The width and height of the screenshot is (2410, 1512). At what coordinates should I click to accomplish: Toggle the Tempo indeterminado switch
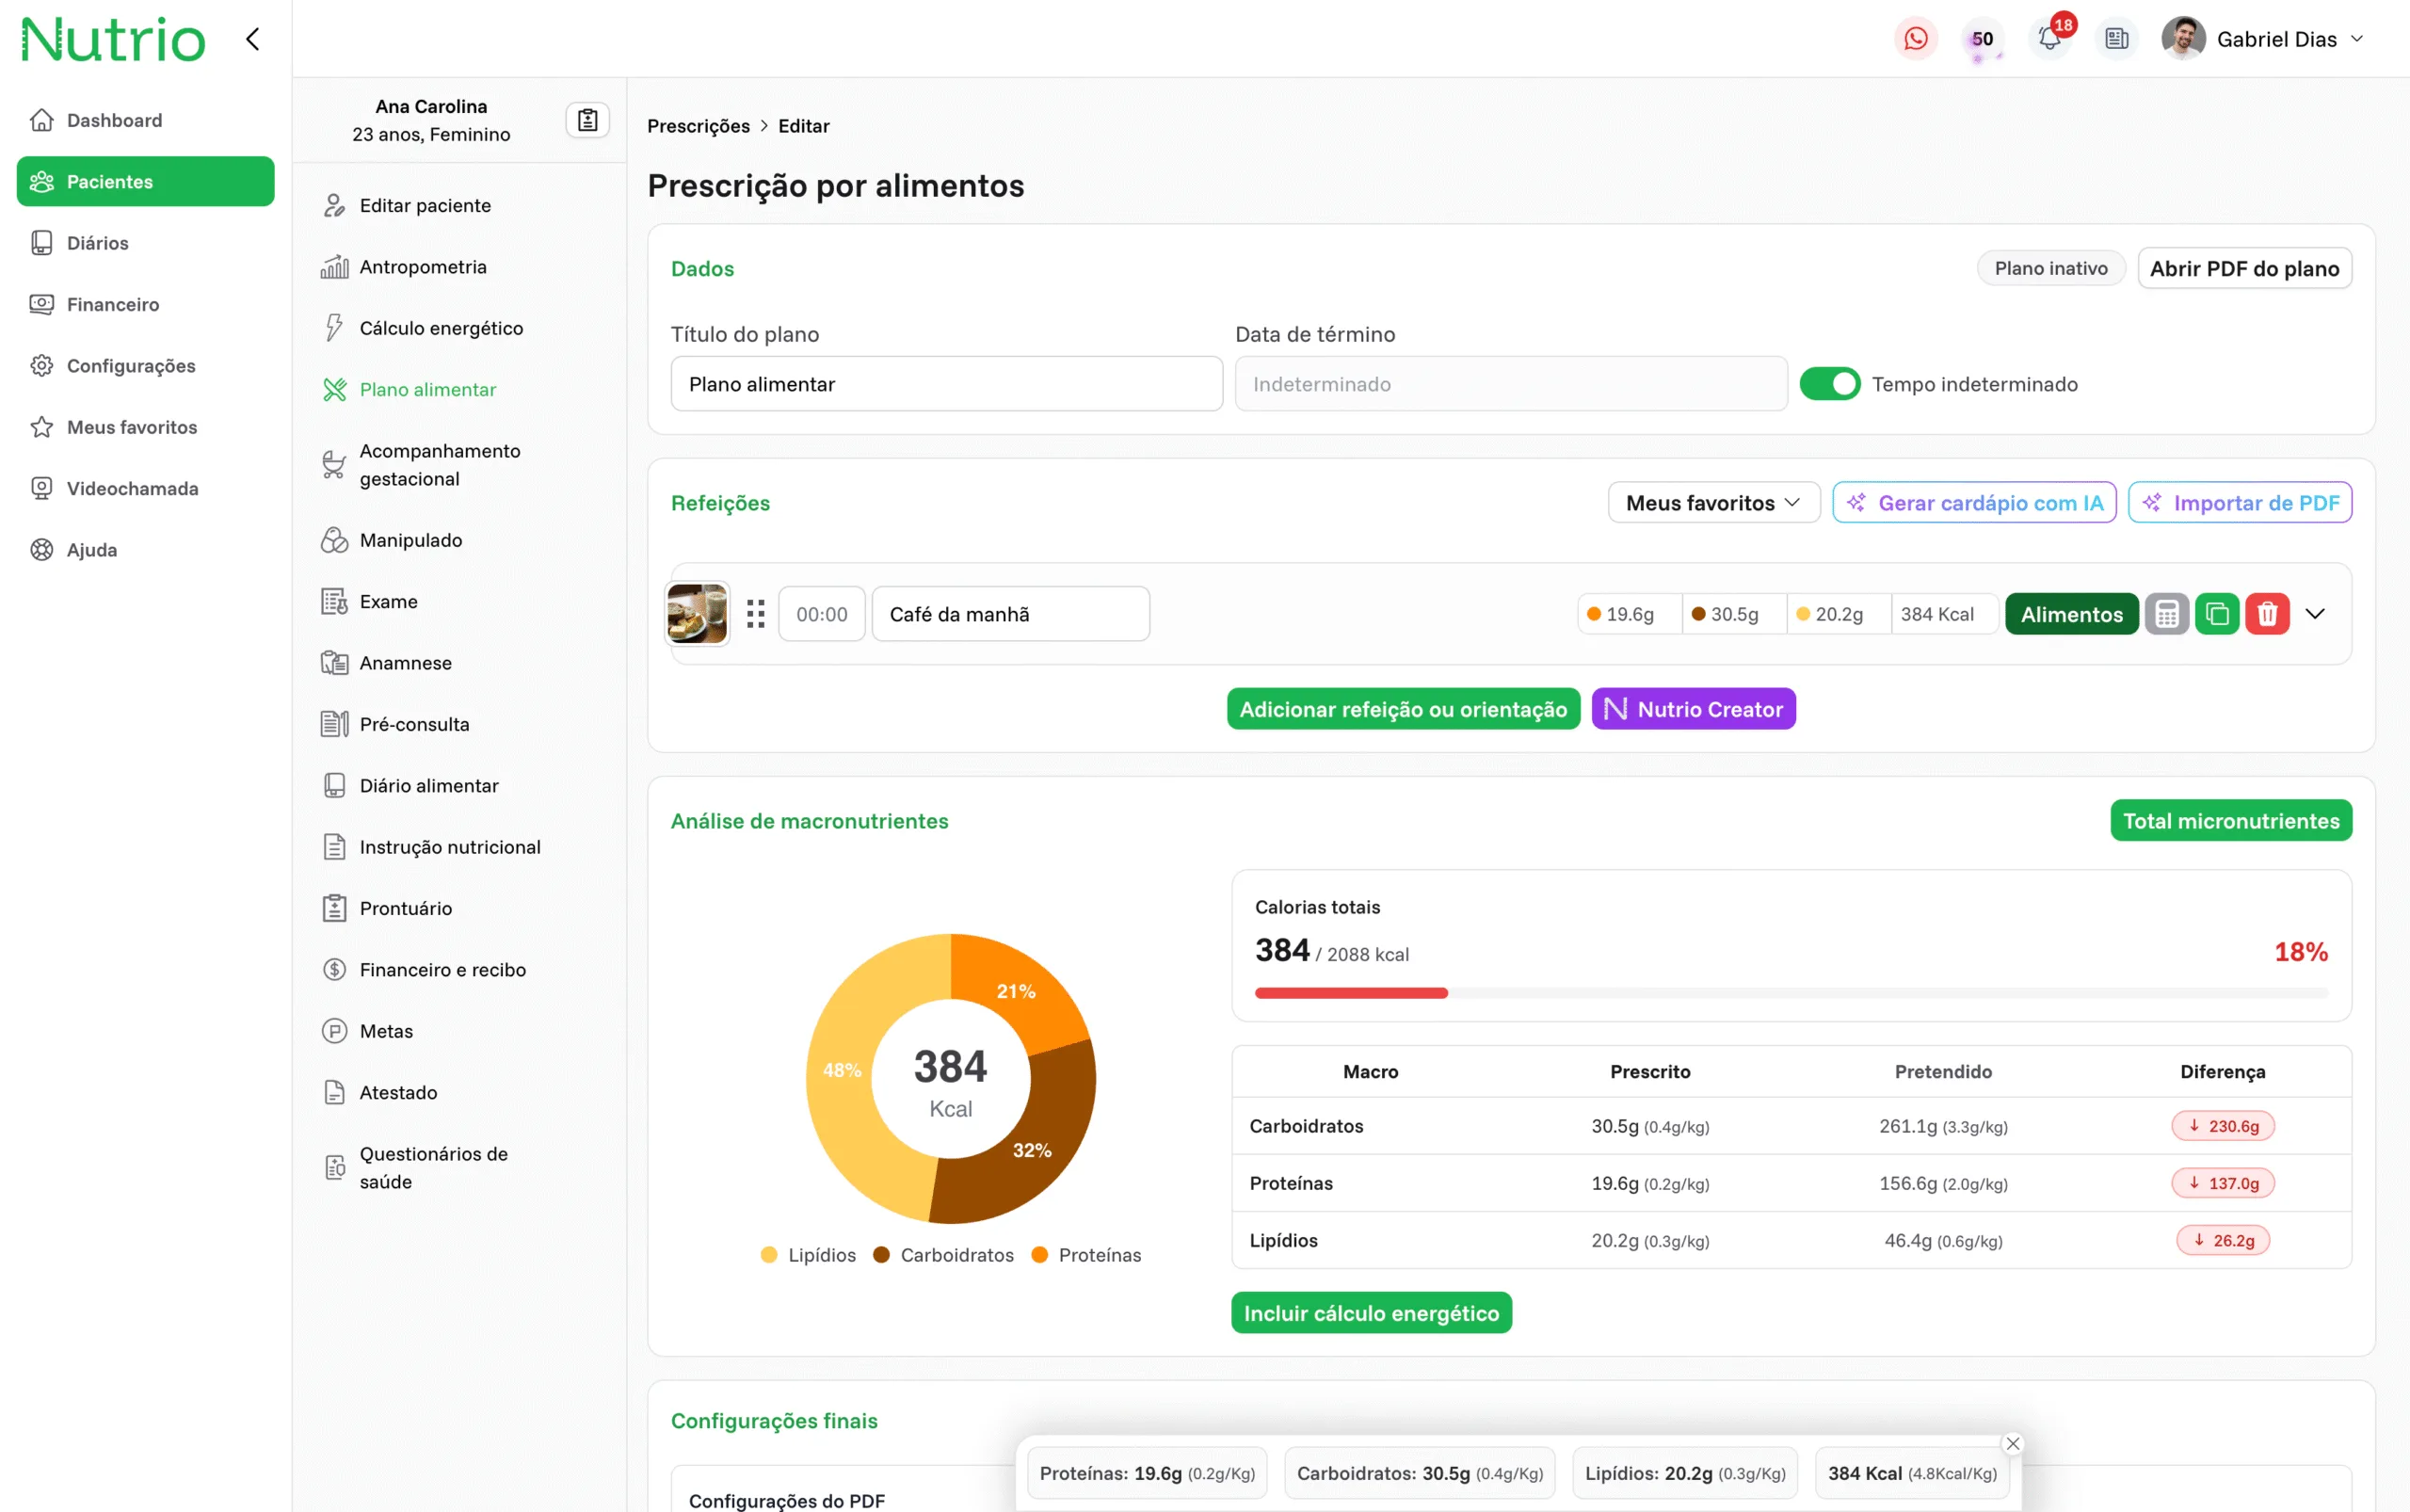(1829, 384)
